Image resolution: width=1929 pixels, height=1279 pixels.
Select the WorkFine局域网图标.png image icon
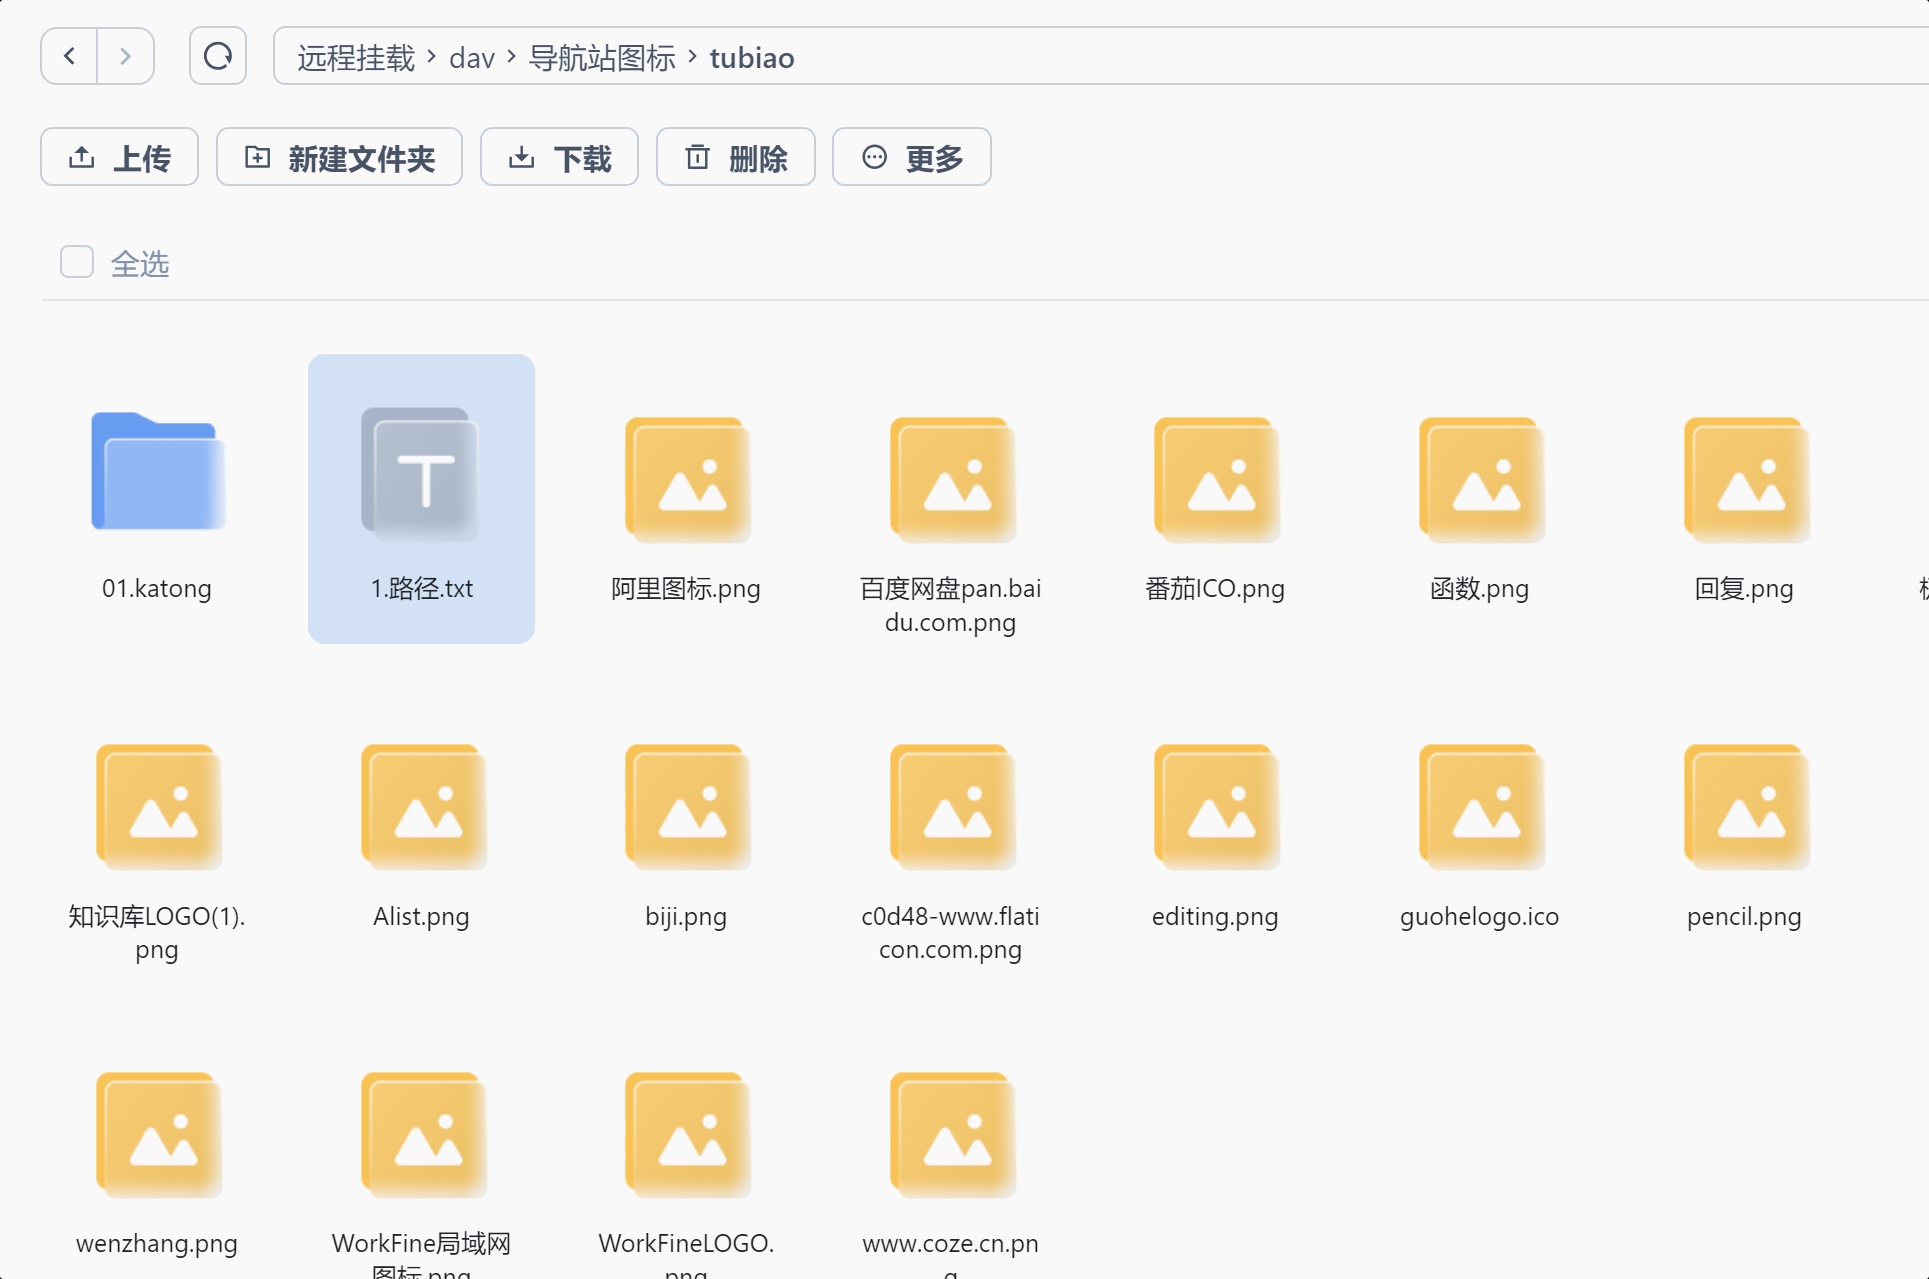[423, 1135]
